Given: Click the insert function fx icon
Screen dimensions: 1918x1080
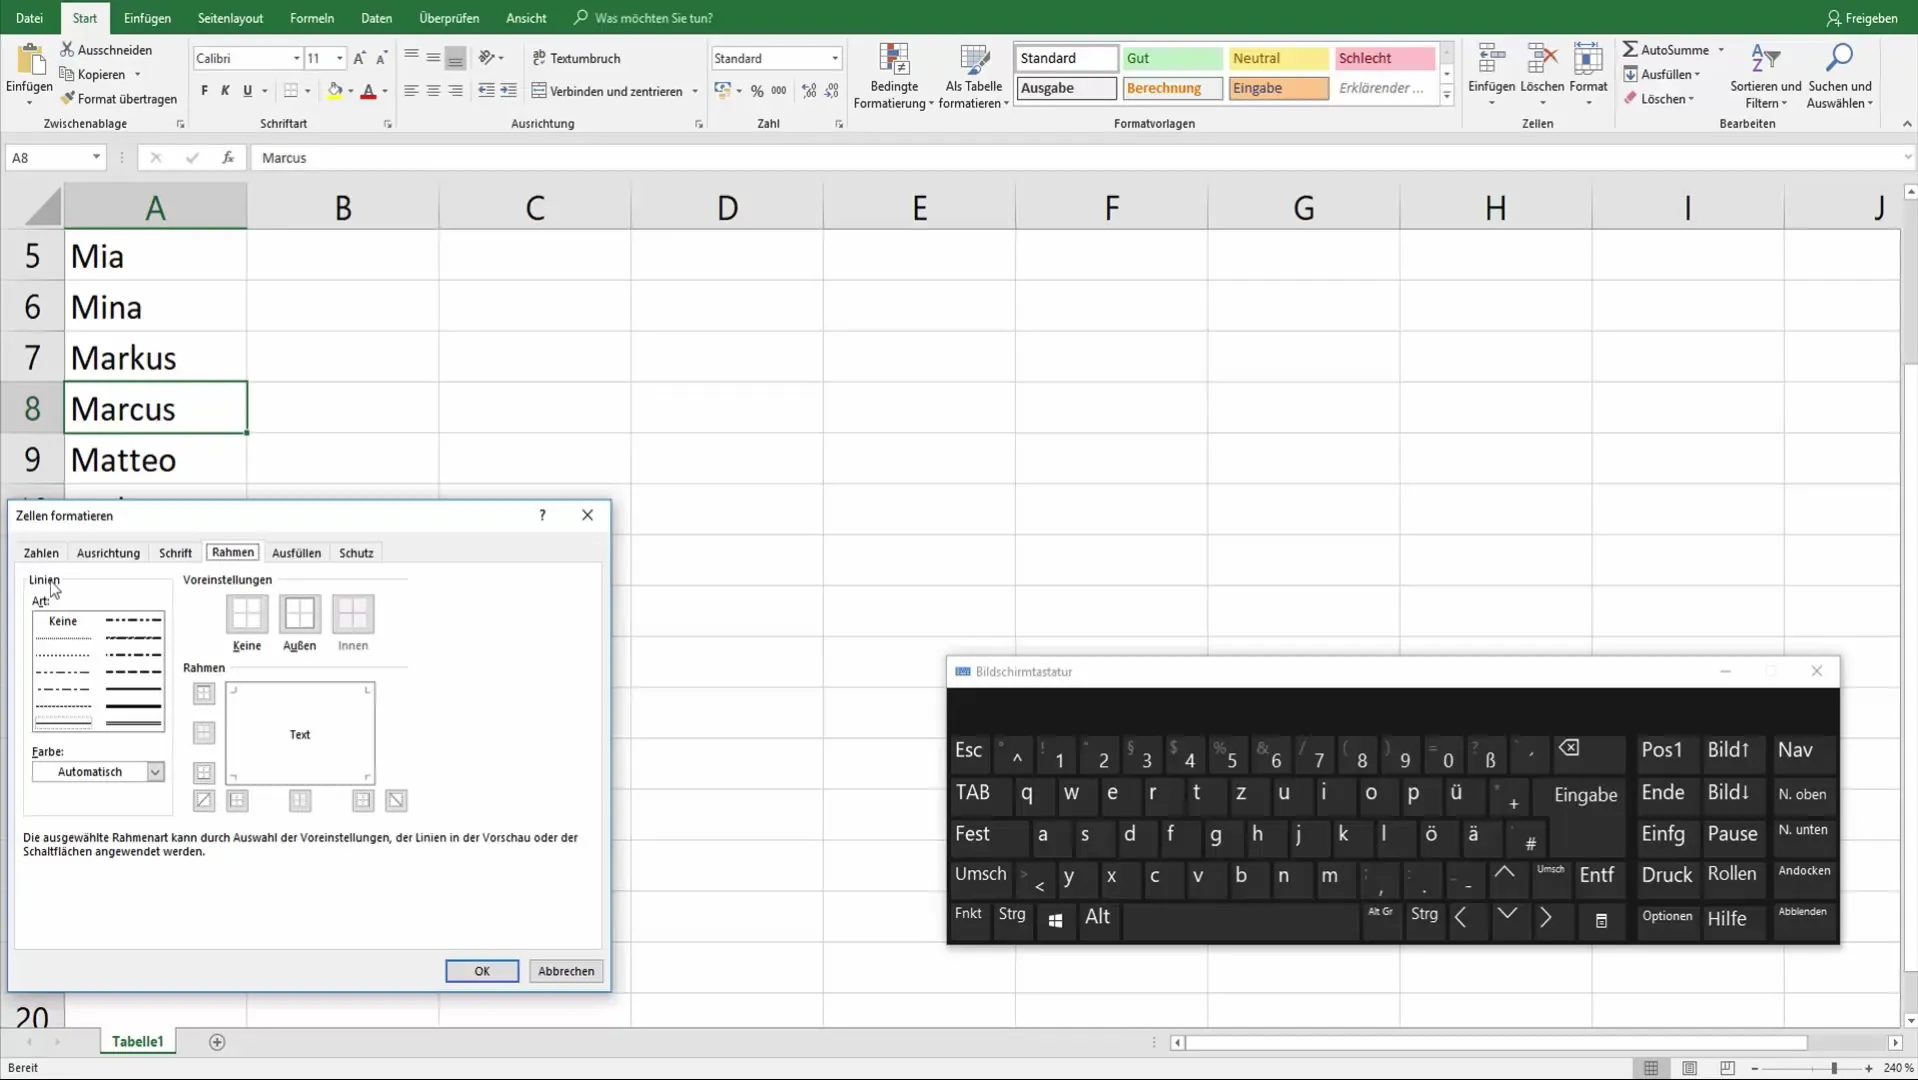Looking at the screenshot, I should [228, 157].
